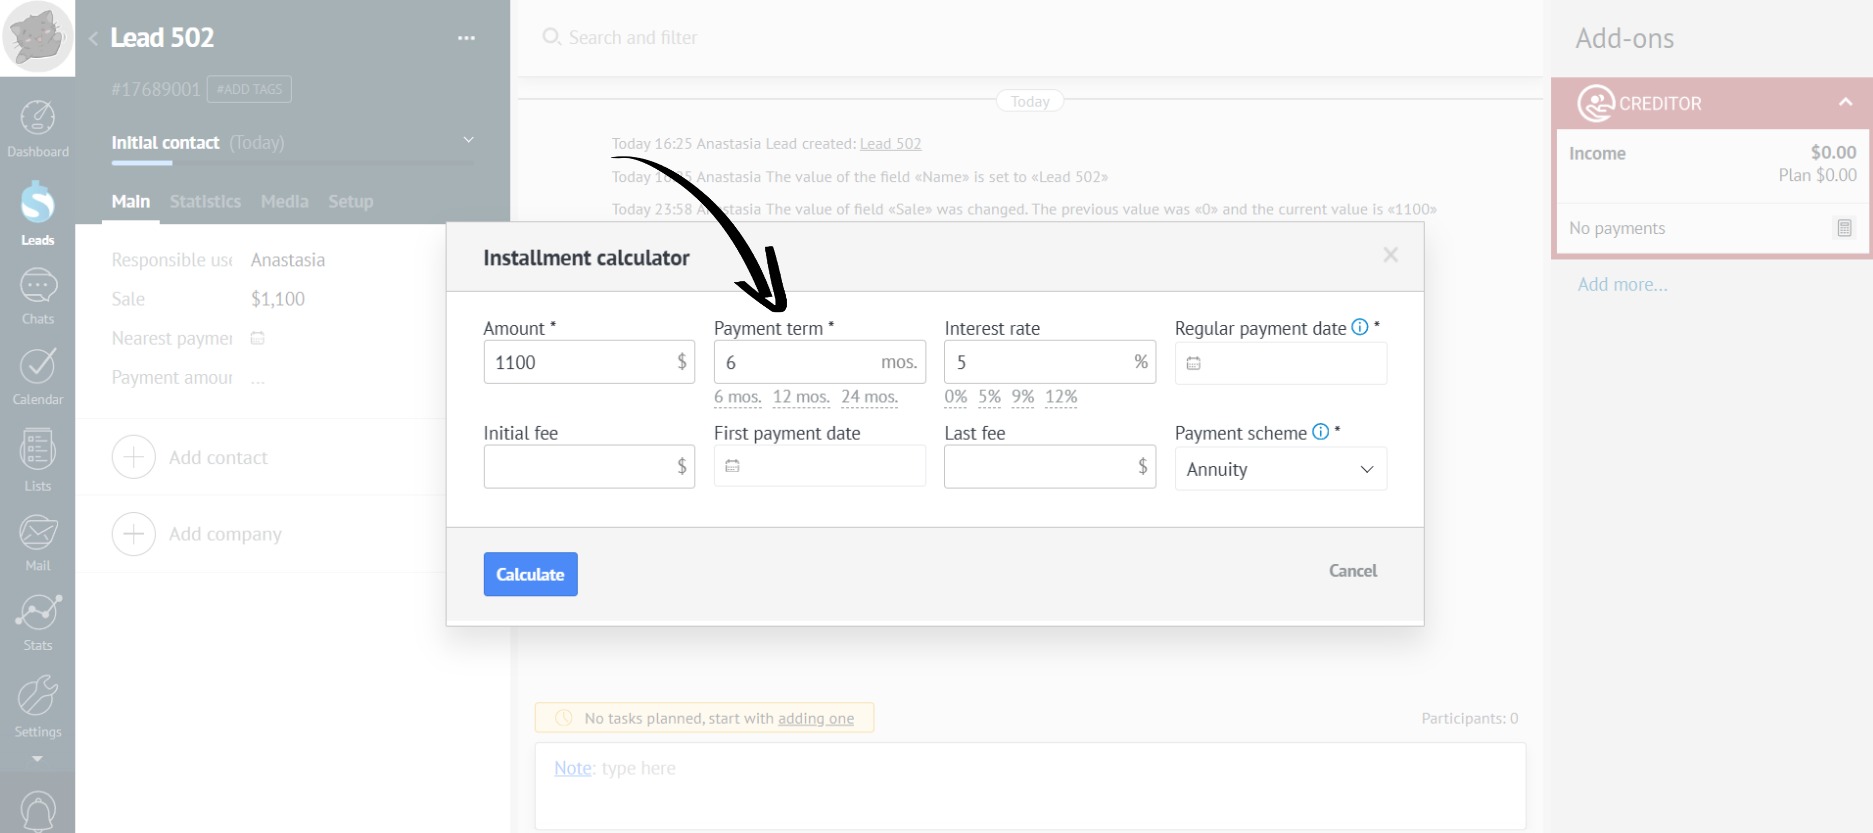Click the Amount input field
Viewport: 1873px width, 833px height.
575,362
